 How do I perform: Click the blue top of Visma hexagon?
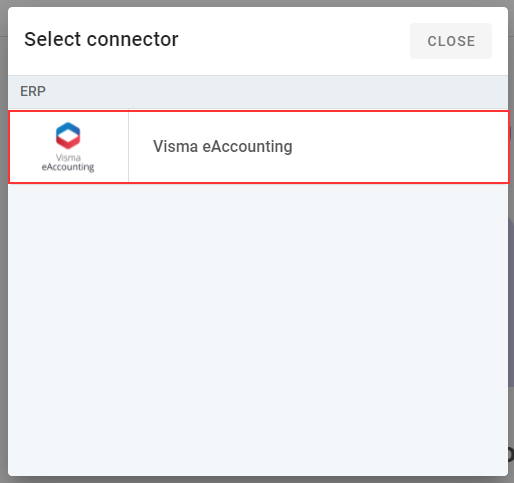pyautogui.click(x=68, y=127)
